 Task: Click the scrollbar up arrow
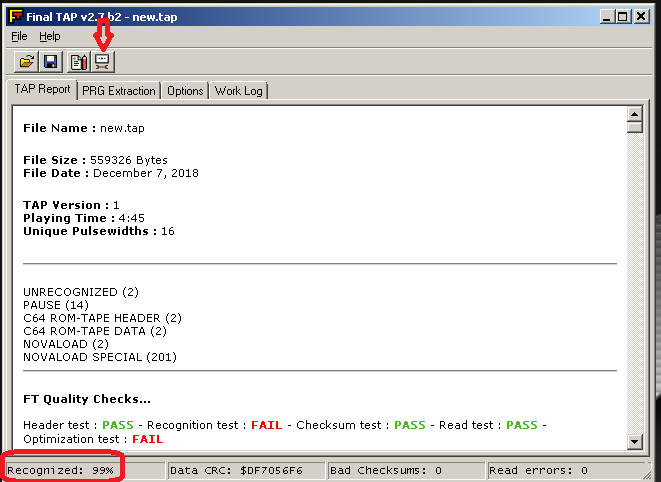point(634,114)
